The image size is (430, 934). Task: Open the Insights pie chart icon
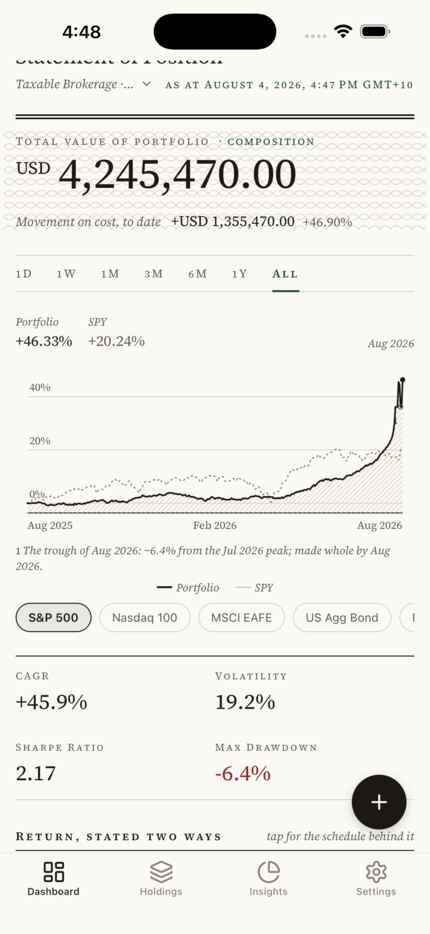coord(269,871)
